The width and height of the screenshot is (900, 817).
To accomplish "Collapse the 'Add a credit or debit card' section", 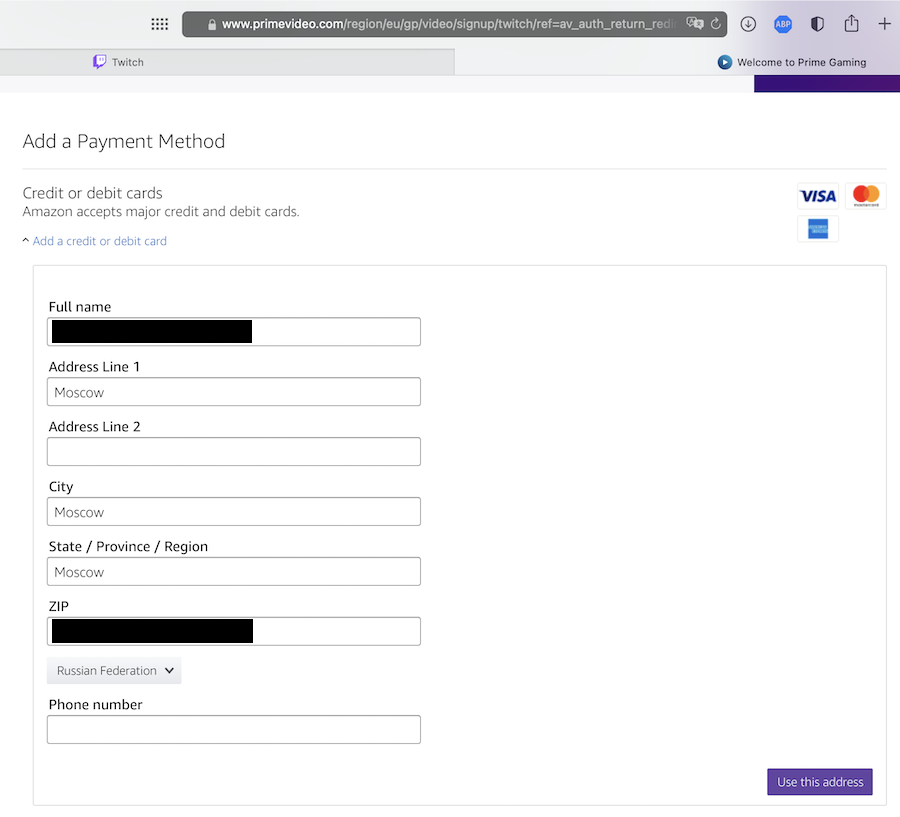I will click(x=99, y=241).
